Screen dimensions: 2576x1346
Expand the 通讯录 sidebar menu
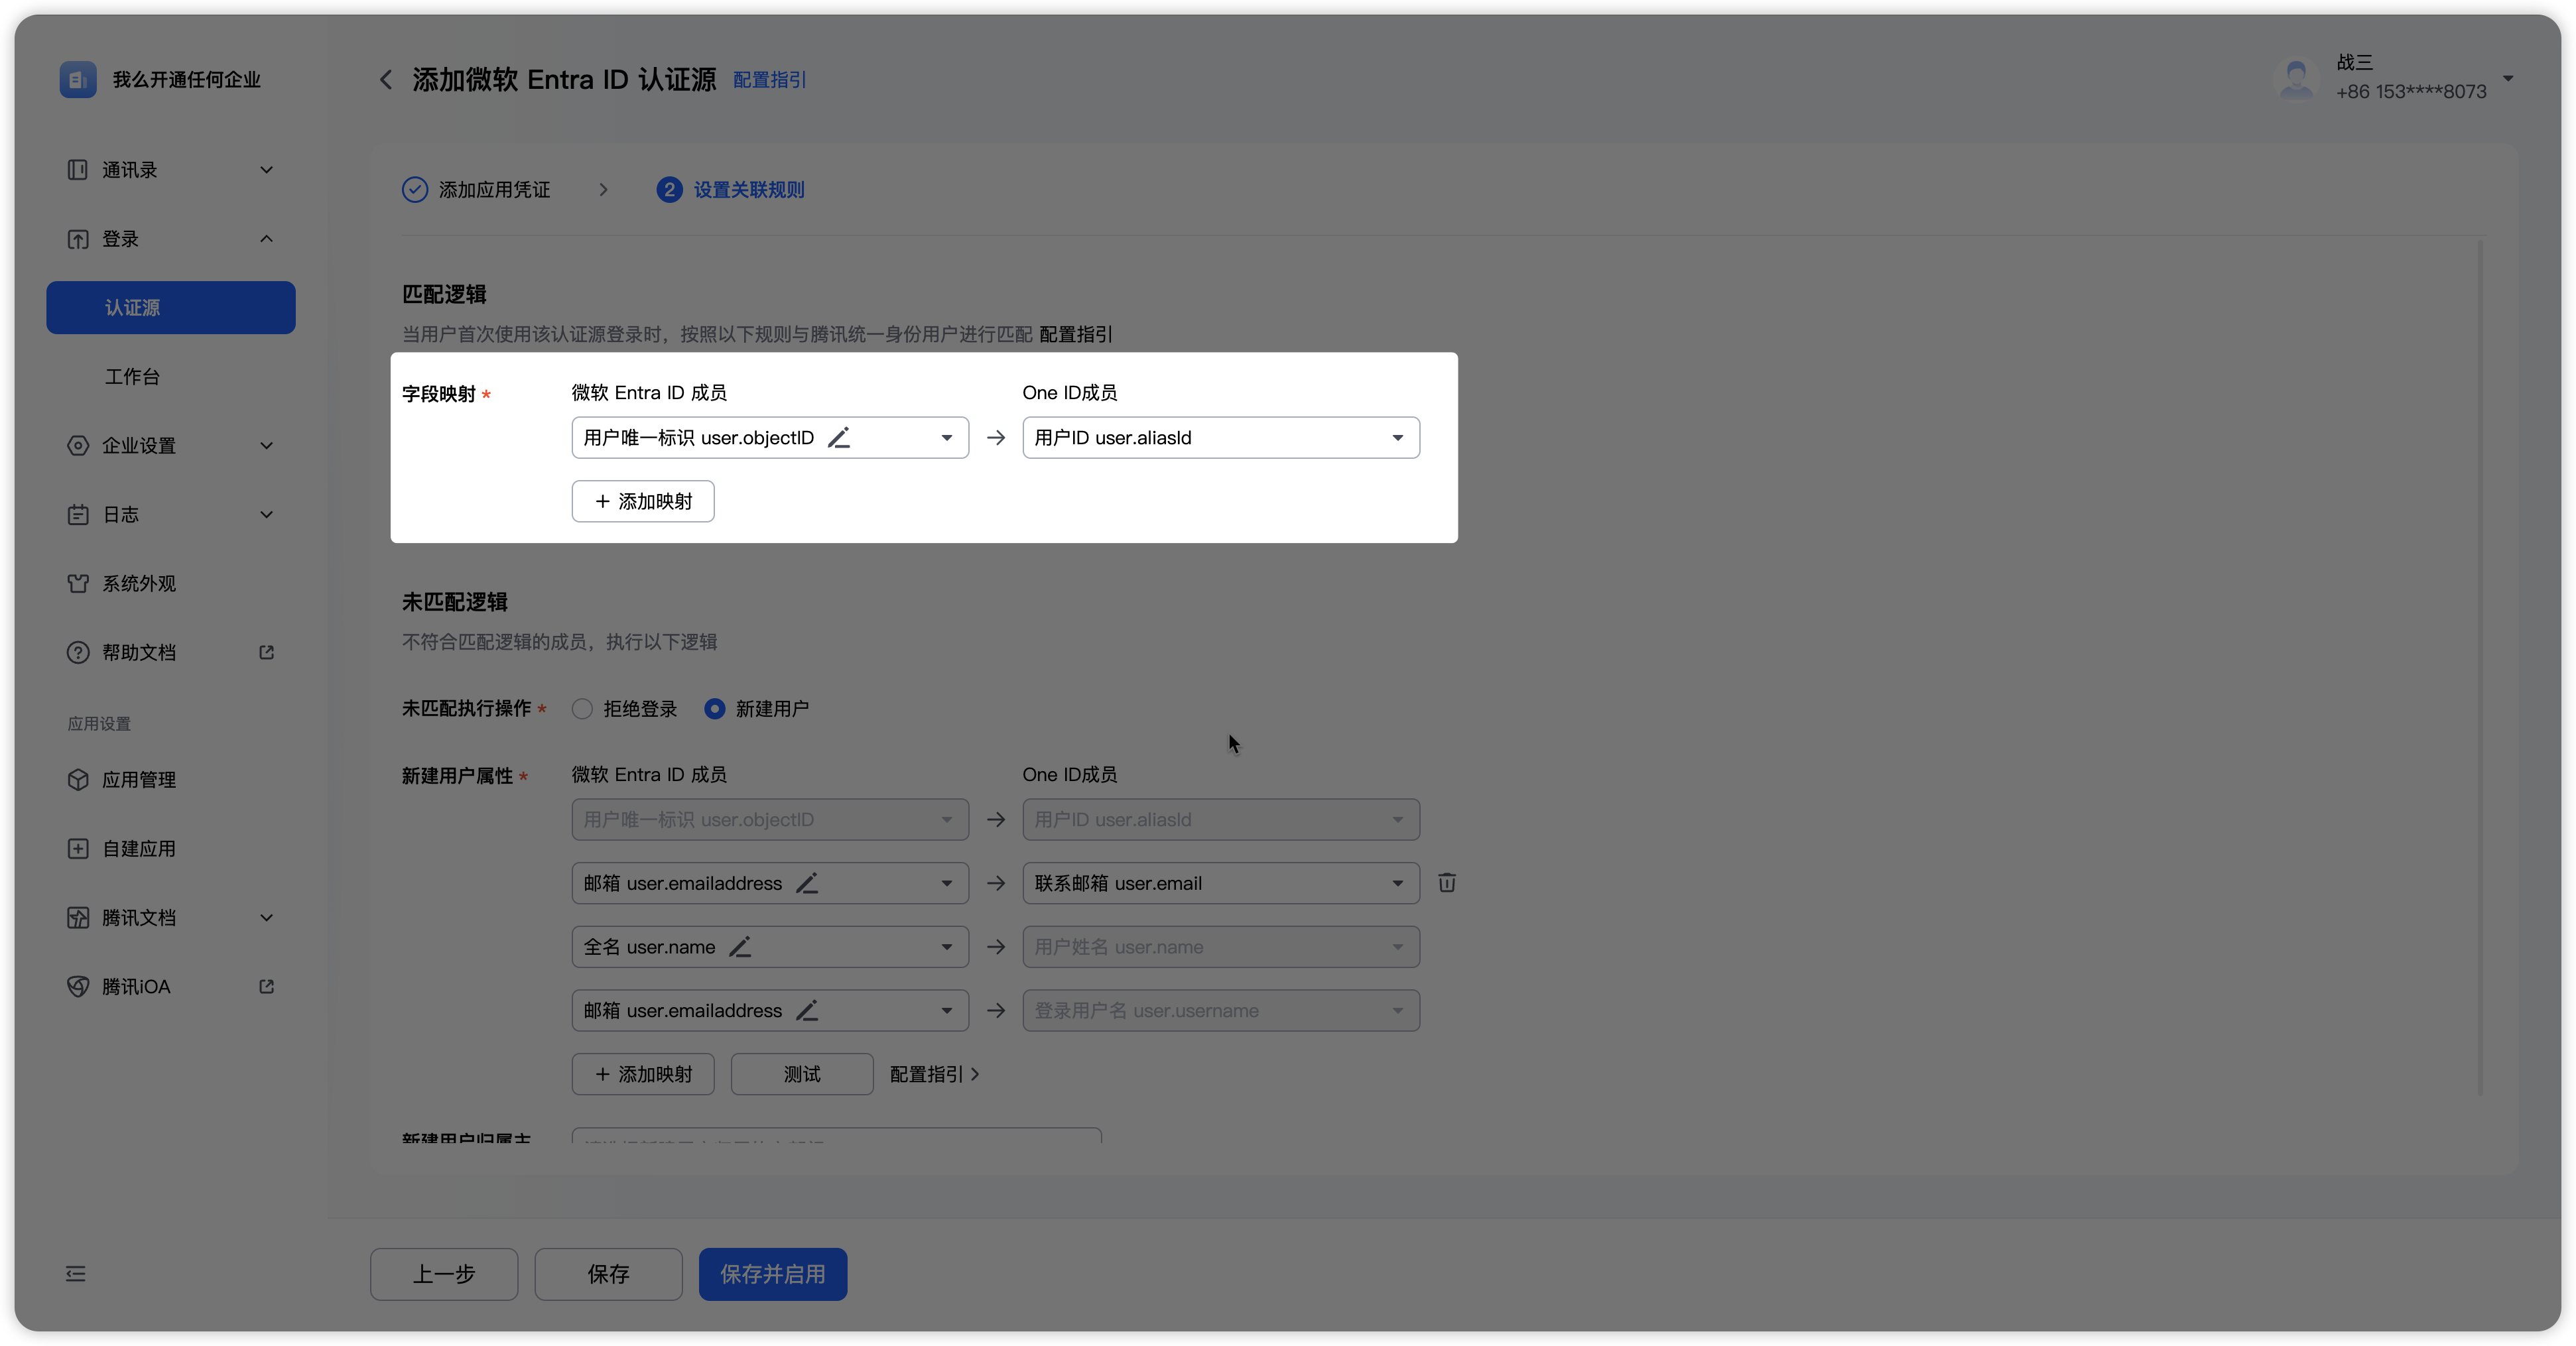tap(170, 170)
